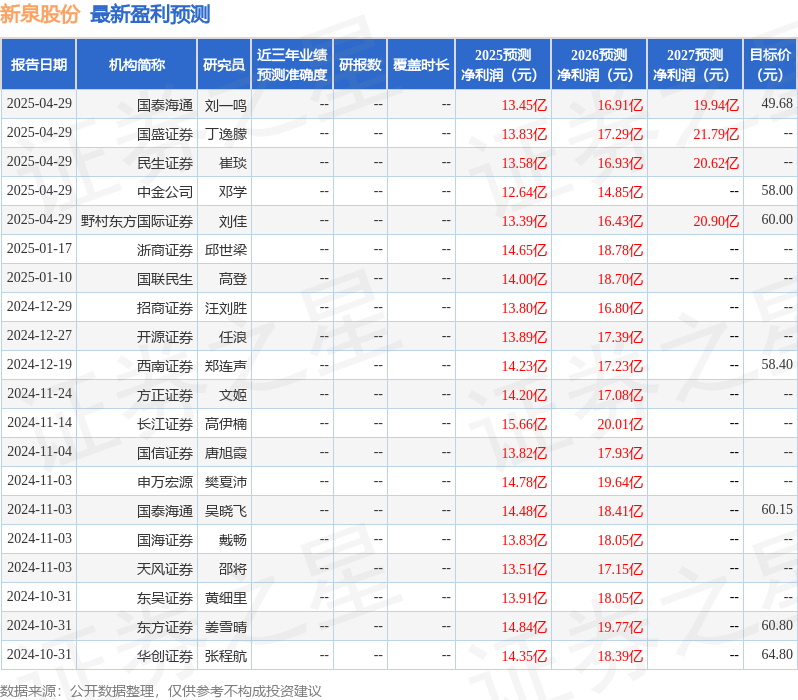Select institution 申万宏源
This screenshot has height=700, width=798.
point(165,483)
